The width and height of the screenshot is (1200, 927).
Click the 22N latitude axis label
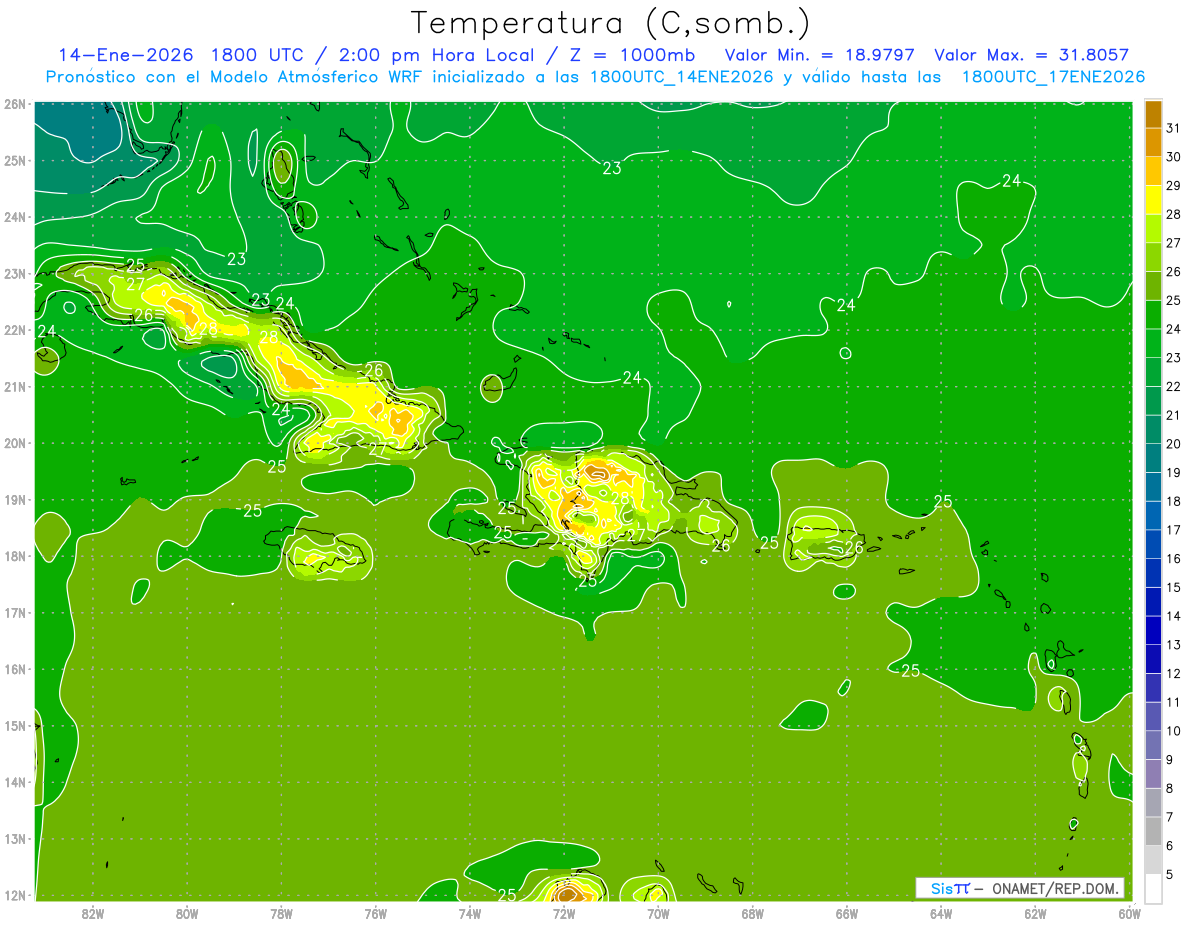[14, 330]
